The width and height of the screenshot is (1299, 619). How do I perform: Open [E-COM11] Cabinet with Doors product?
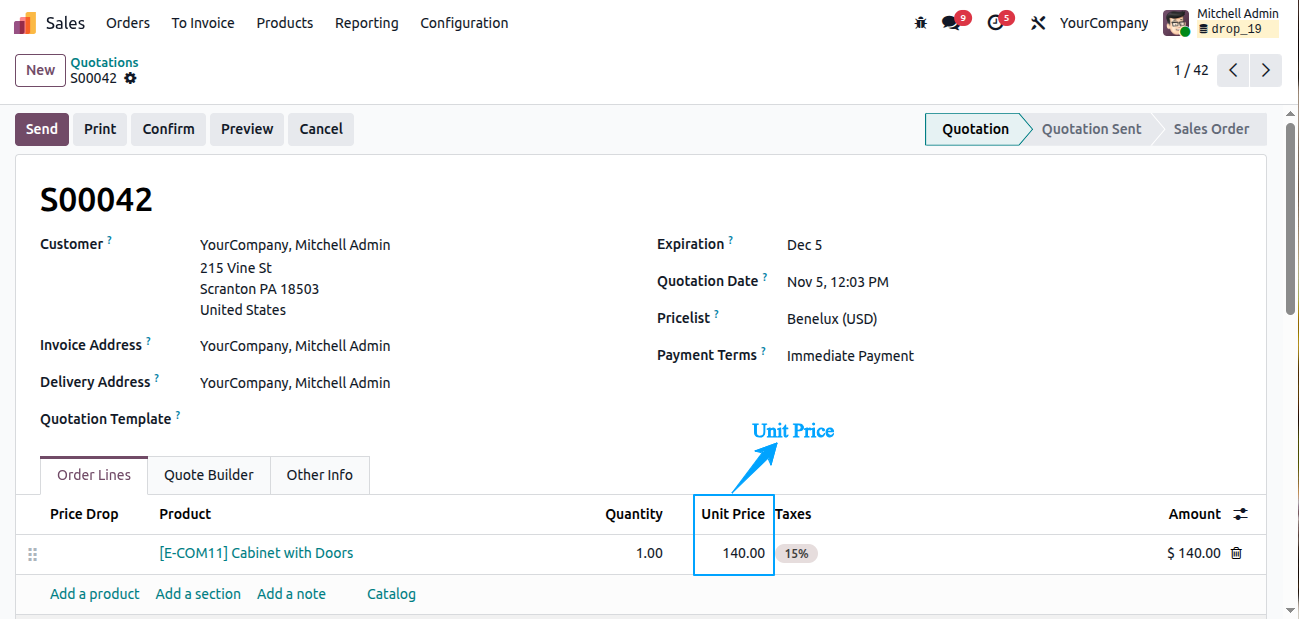pos(256,553)
